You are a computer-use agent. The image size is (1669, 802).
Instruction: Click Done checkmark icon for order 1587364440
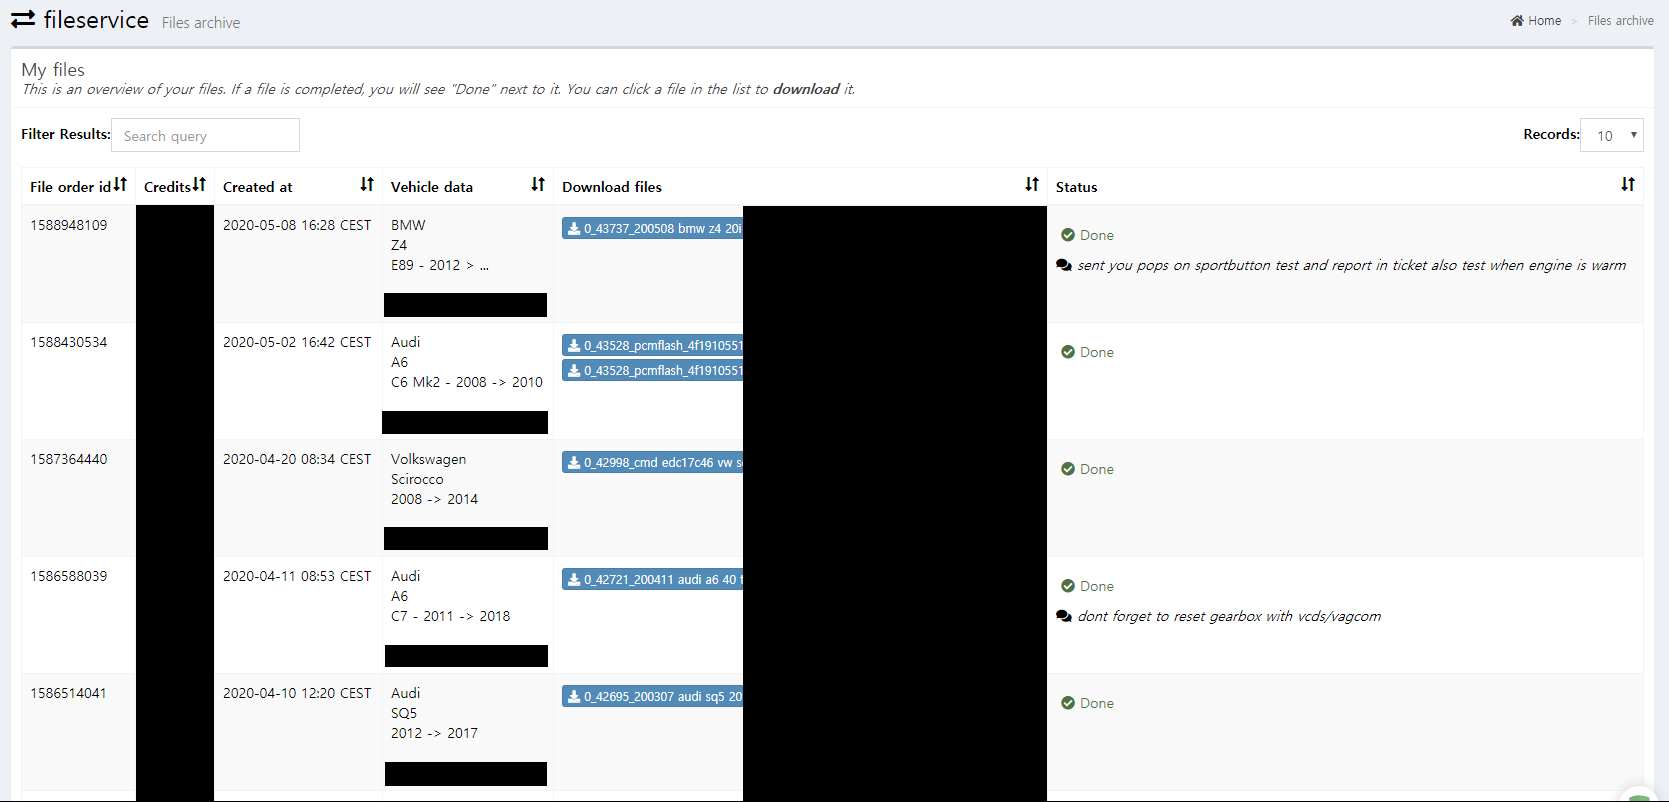click(1068, 469)
